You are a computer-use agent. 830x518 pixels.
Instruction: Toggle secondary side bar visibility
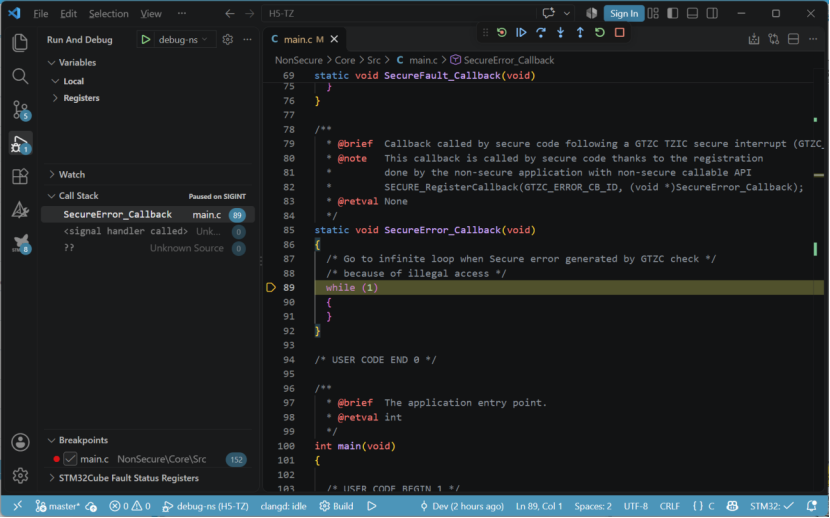(x=712, y=13)
